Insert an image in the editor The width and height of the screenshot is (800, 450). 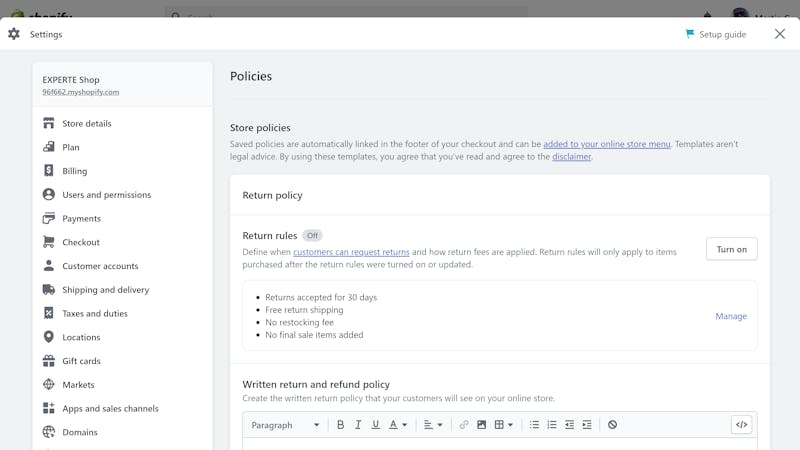click(x=481, y=424)
